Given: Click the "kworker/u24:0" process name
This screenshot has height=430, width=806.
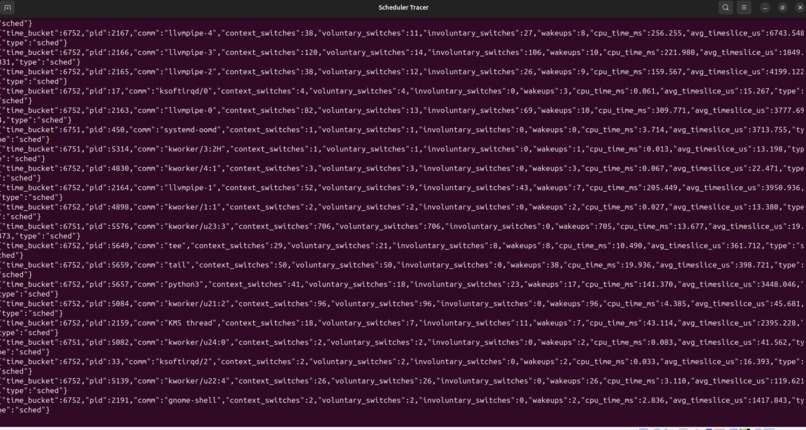Looking at the screenshot, I should click(196, 343).
